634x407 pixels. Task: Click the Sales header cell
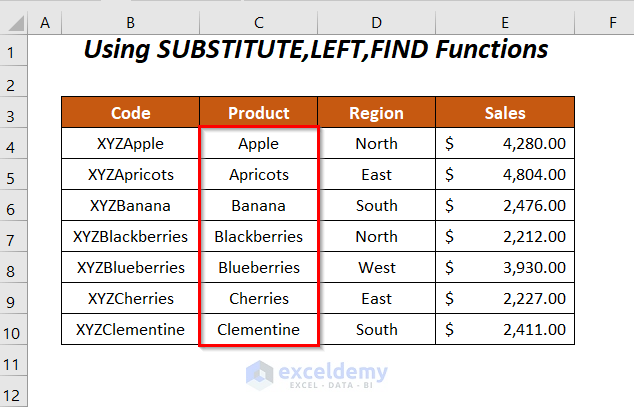coord(504,113)
